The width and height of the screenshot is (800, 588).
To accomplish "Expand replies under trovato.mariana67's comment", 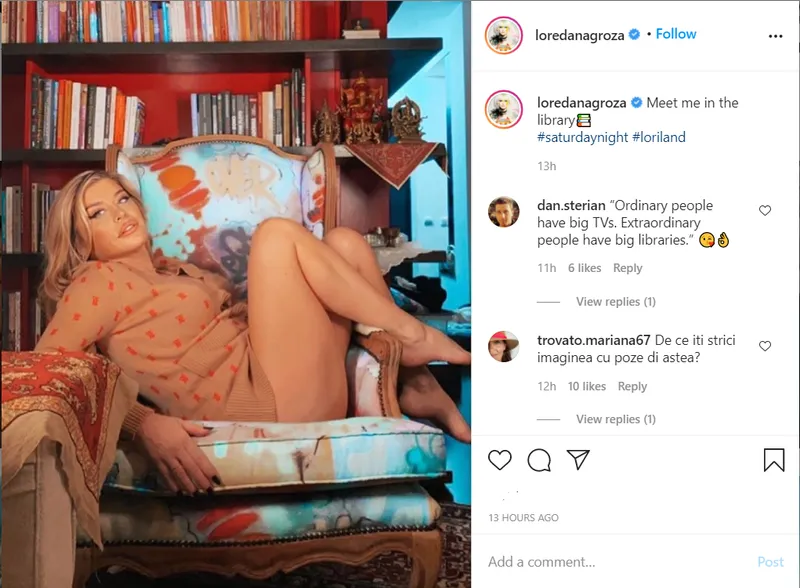I will 616,419.
